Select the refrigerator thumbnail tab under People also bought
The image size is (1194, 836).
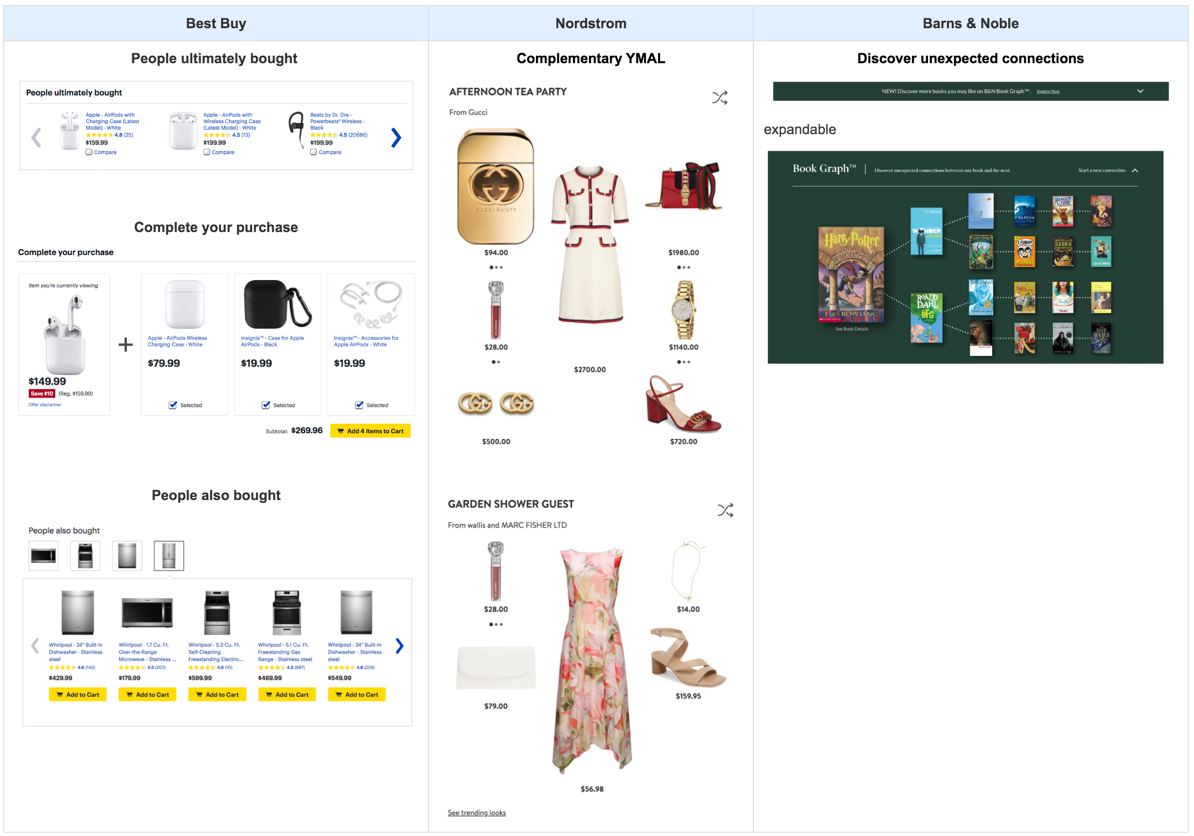click(169, 556)
